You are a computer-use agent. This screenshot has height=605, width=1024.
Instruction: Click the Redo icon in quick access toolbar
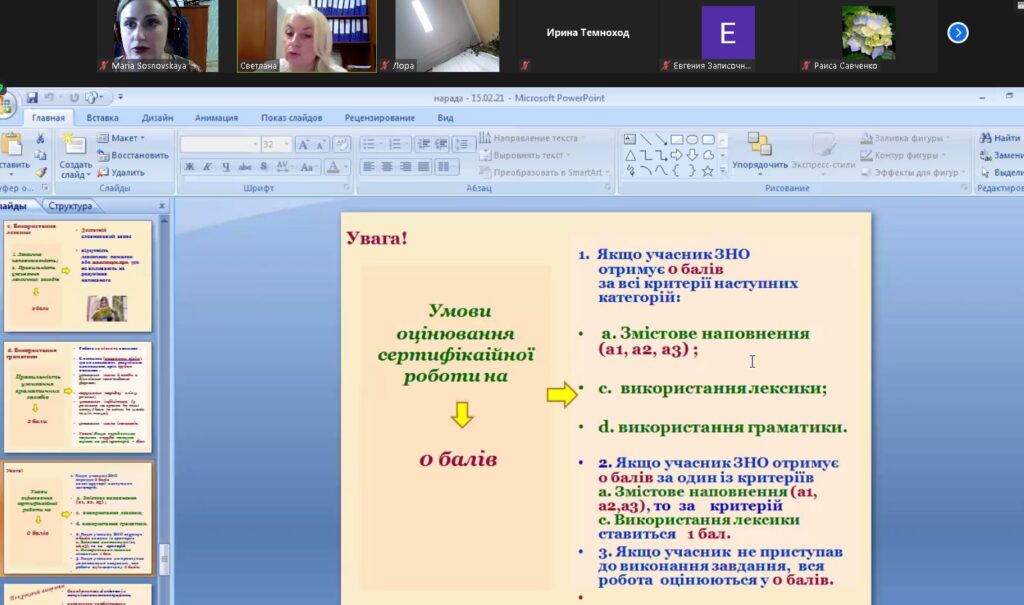(74, 97)
